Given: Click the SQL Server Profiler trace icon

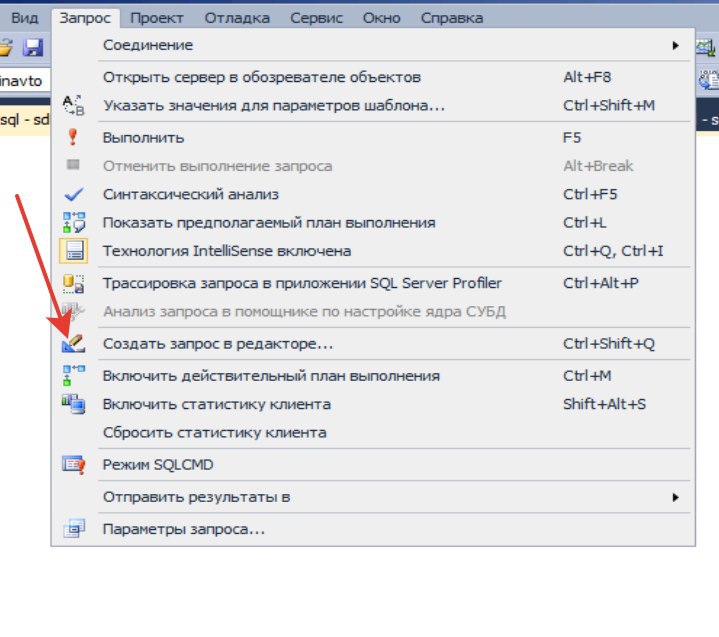Looking at the screenshot, I should click(x=73, y=283).
